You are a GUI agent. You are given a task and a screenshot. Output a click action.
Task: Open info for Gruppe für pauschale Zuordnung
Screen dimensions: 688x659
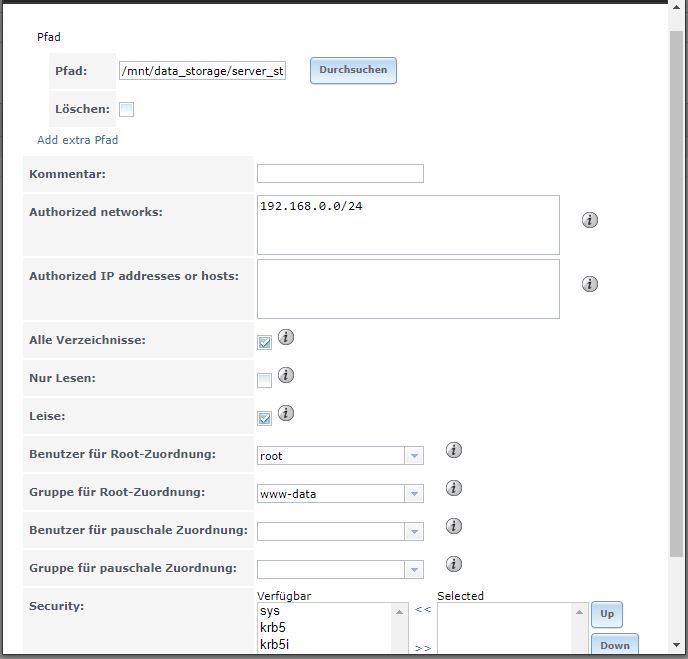coord(454,564)
